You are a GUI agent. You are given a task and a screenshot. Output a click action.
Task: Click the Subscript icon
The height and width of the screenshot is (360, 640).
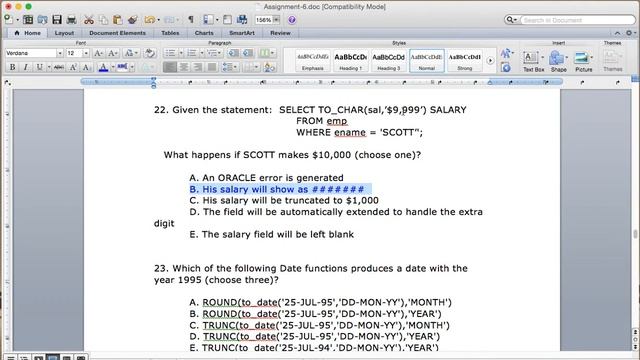pos(86,67)
